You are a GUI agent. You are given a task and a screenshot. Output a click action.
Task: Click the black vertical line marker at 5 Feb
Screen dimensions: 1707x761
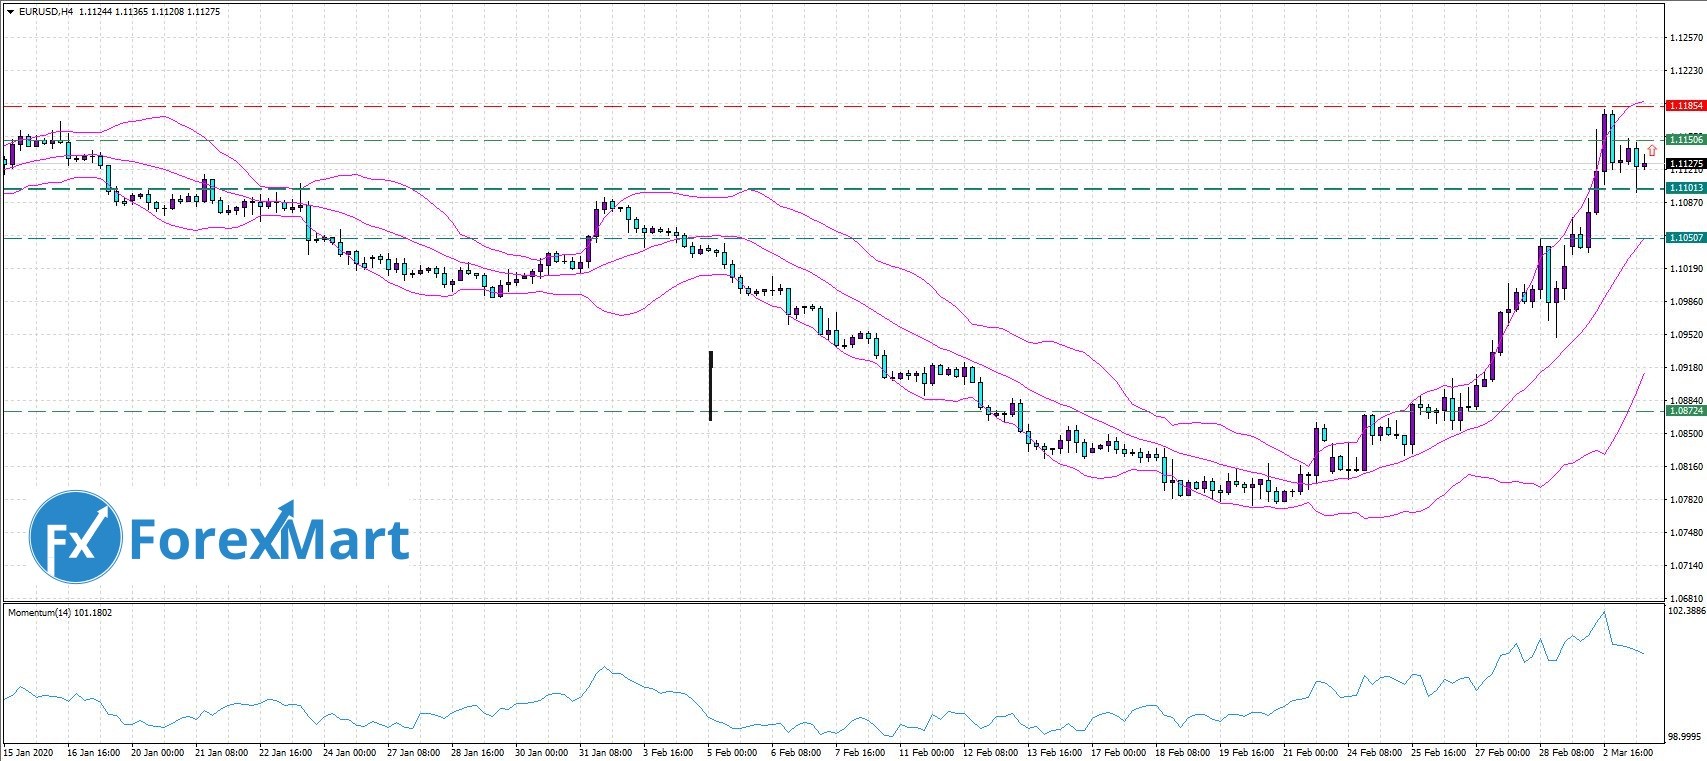coord(710,386)
